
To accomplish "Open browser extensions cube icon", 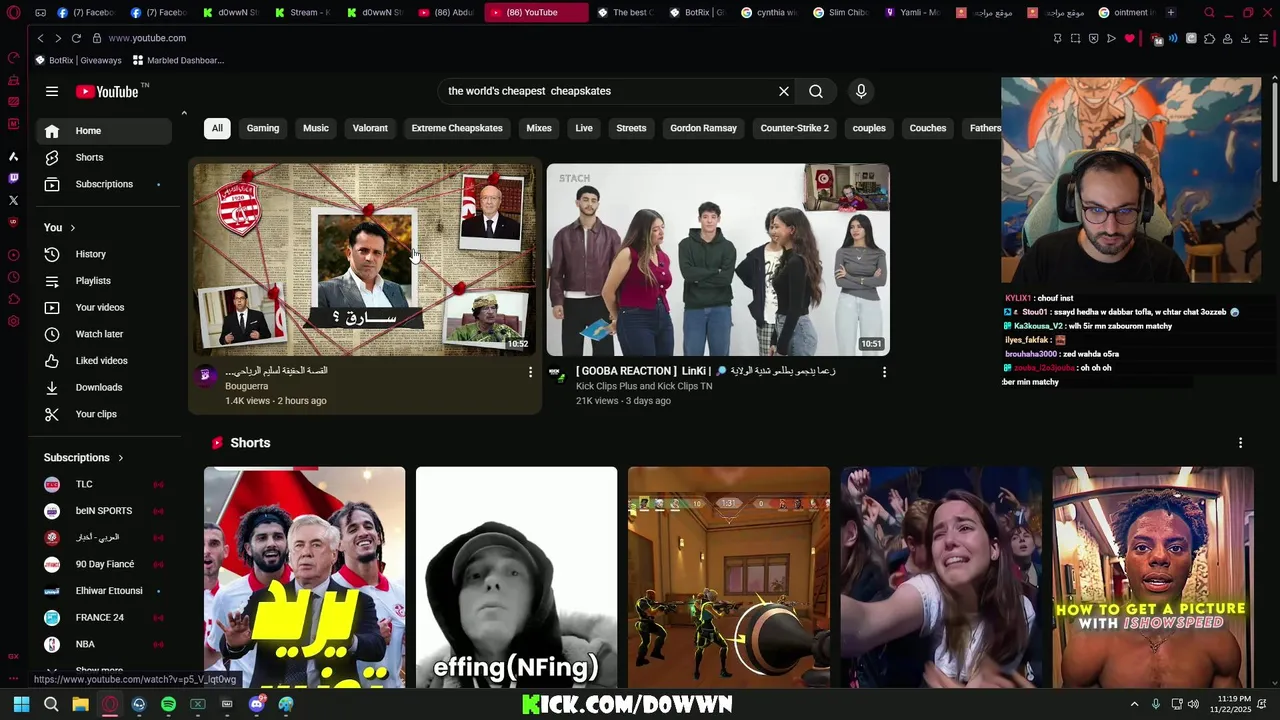I will [1209, 38].
